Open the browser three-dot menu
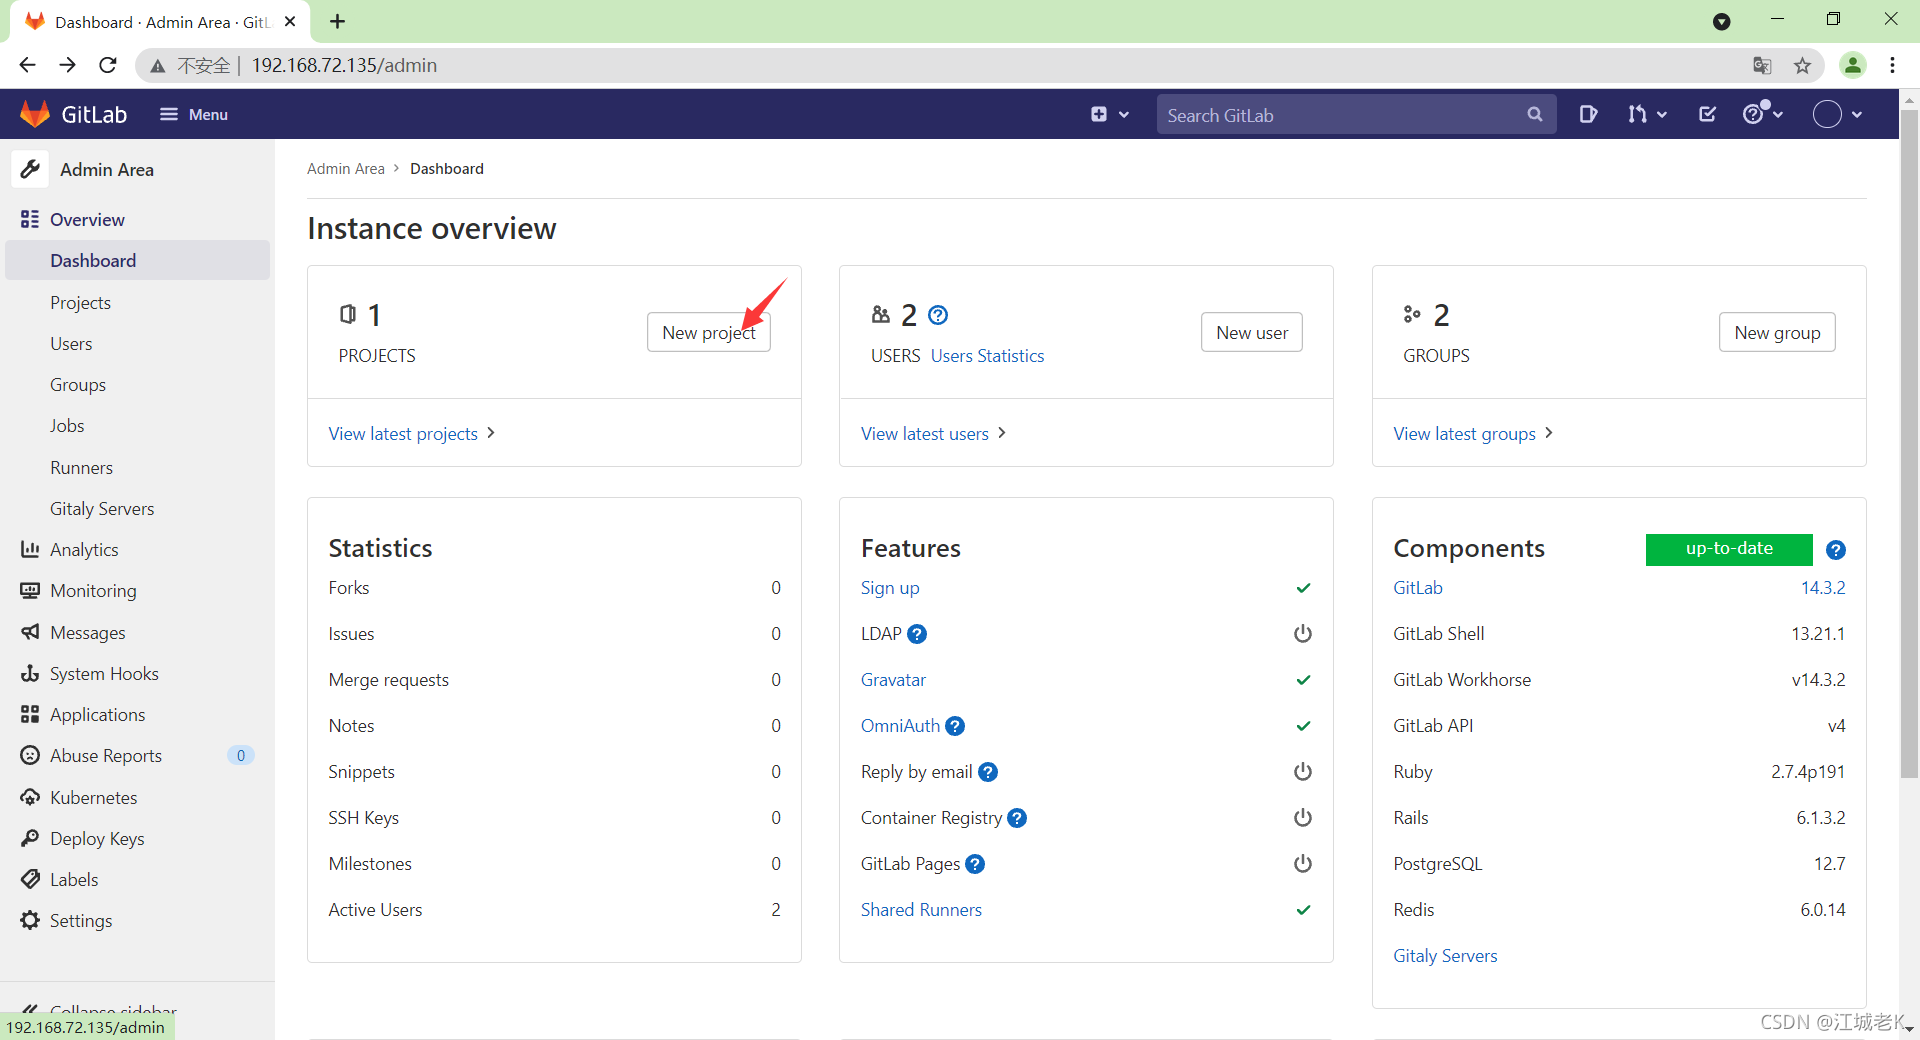 (1892, 65)
